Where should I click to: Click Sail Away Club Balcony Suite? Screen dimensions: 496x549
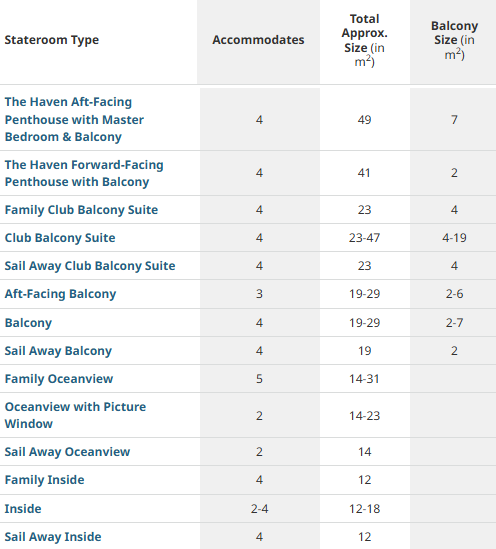(90, 266)
